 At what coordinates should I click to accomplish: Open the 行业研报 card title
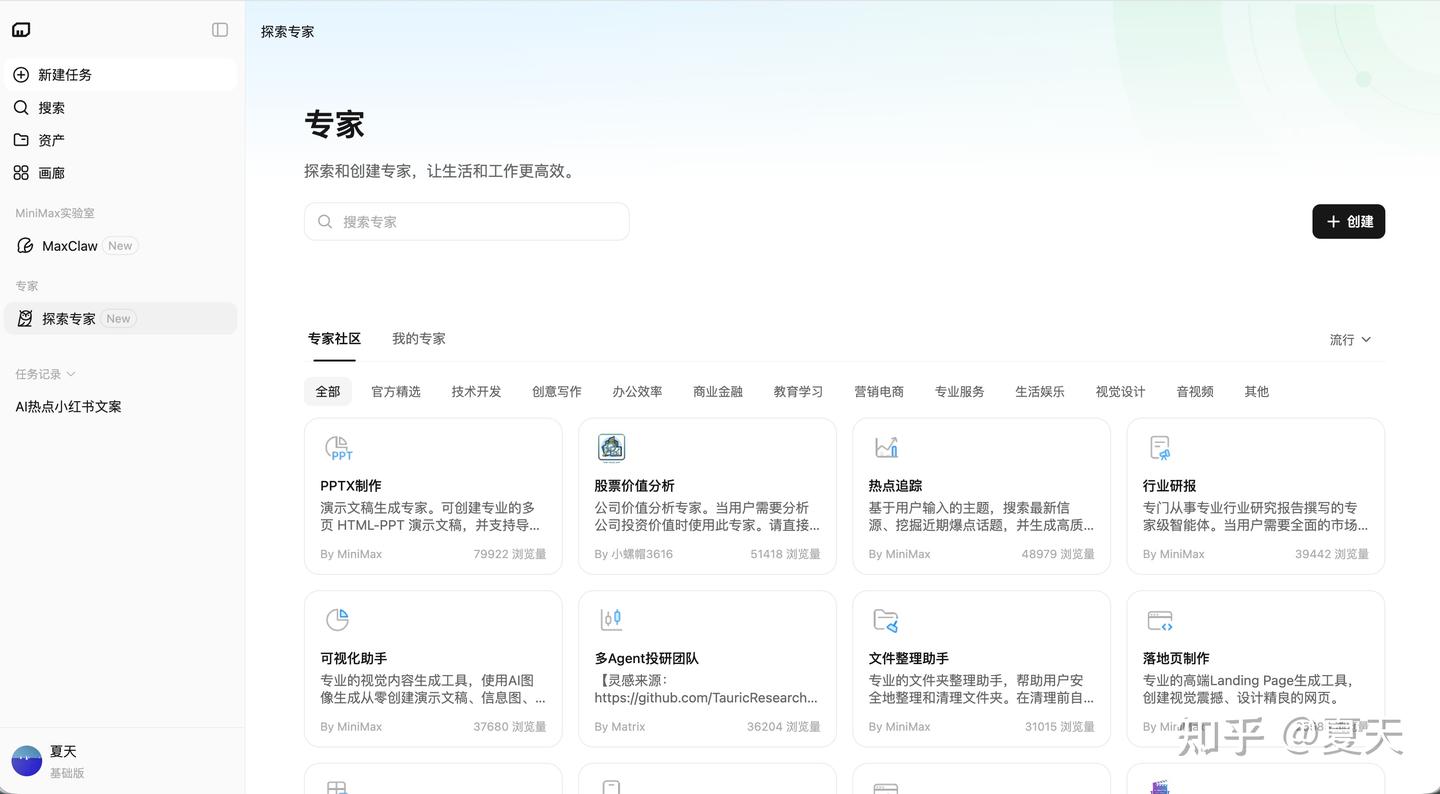(x=1170, y=486)
